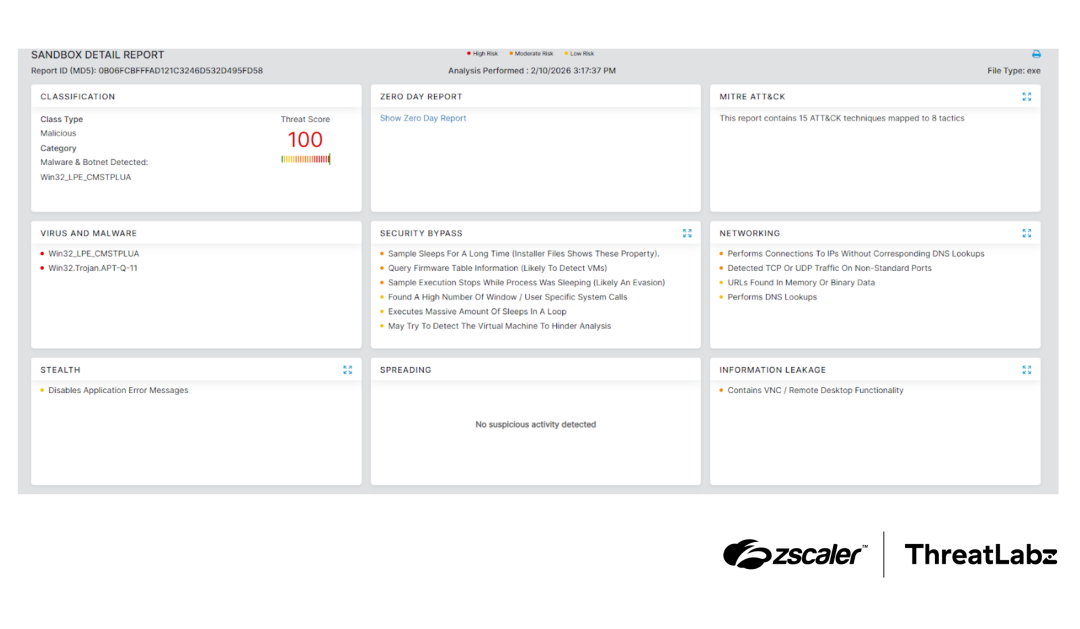Image resolution: width=1080 pixels, height=629 pixels.
Task: Expand the Security Bypass panel
Action: 687,233
